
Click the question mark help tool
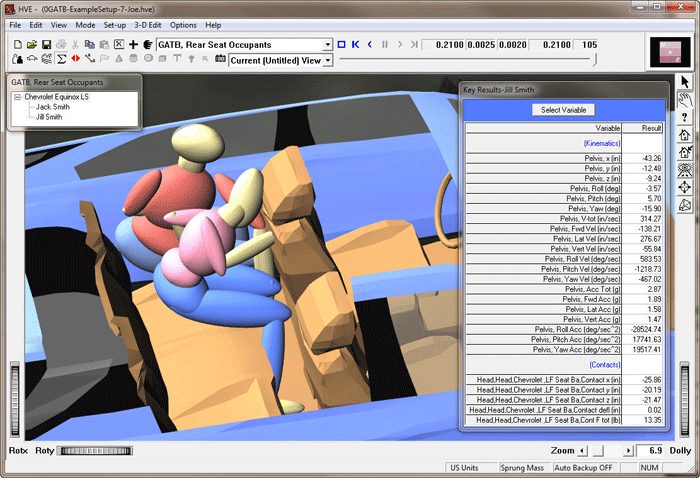685,116
